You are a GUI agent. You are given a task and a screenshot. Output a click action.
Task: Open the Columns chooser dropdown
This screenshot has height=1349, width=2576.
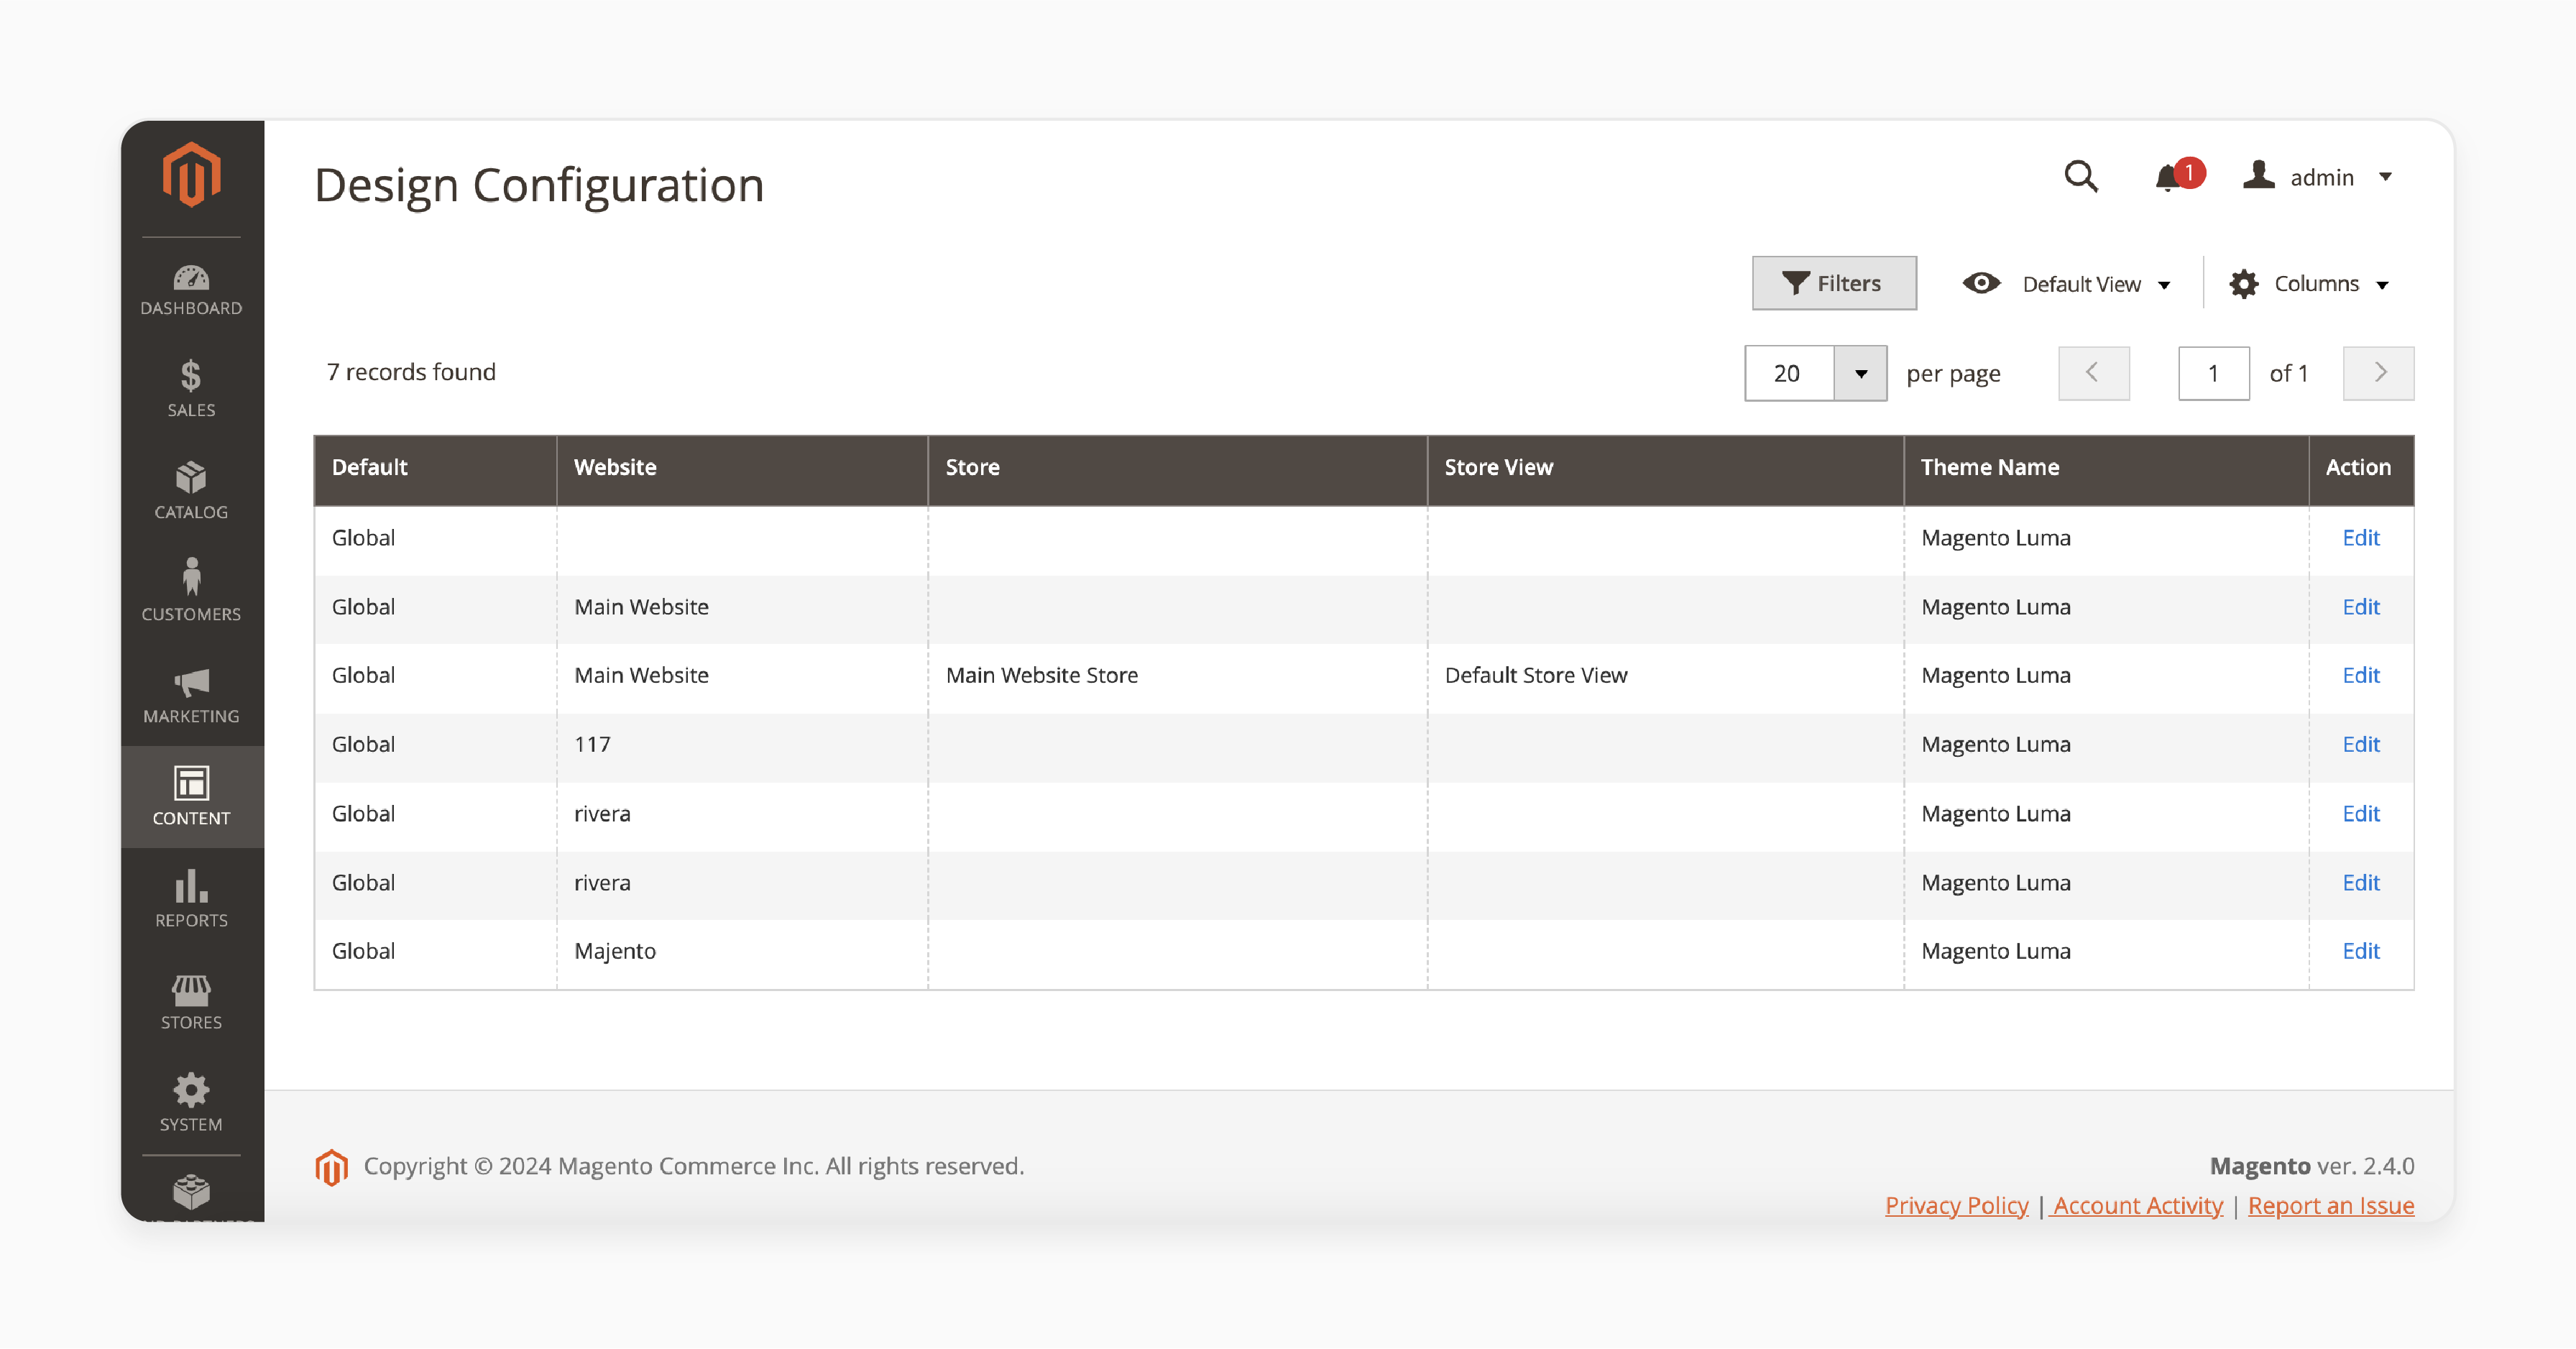tap(2309, 284)
